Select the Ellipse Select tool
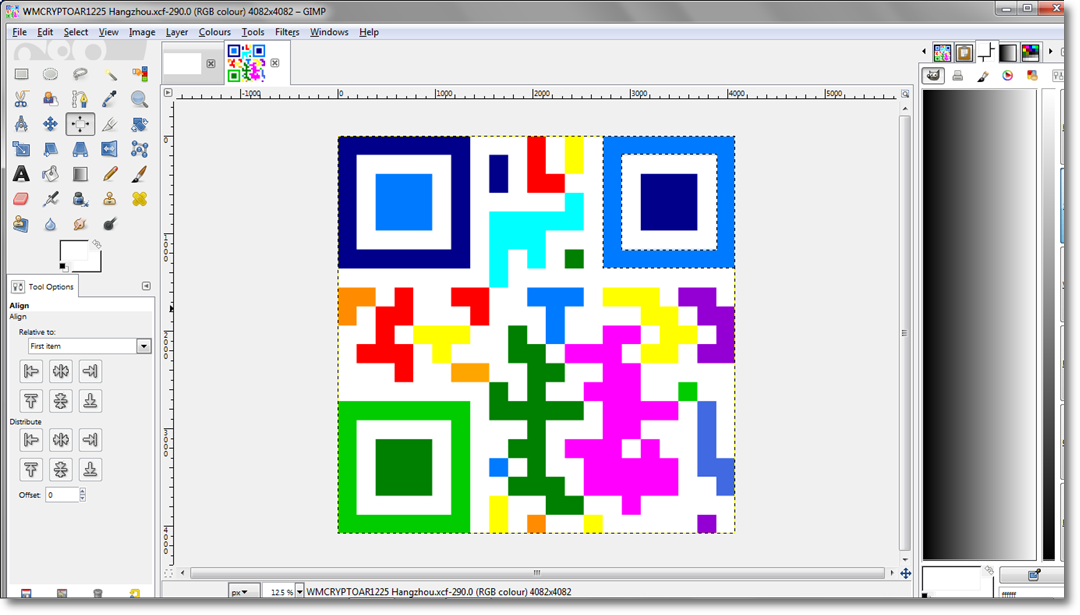This screenshot has width=1080, height=615. tap(50, 74)
